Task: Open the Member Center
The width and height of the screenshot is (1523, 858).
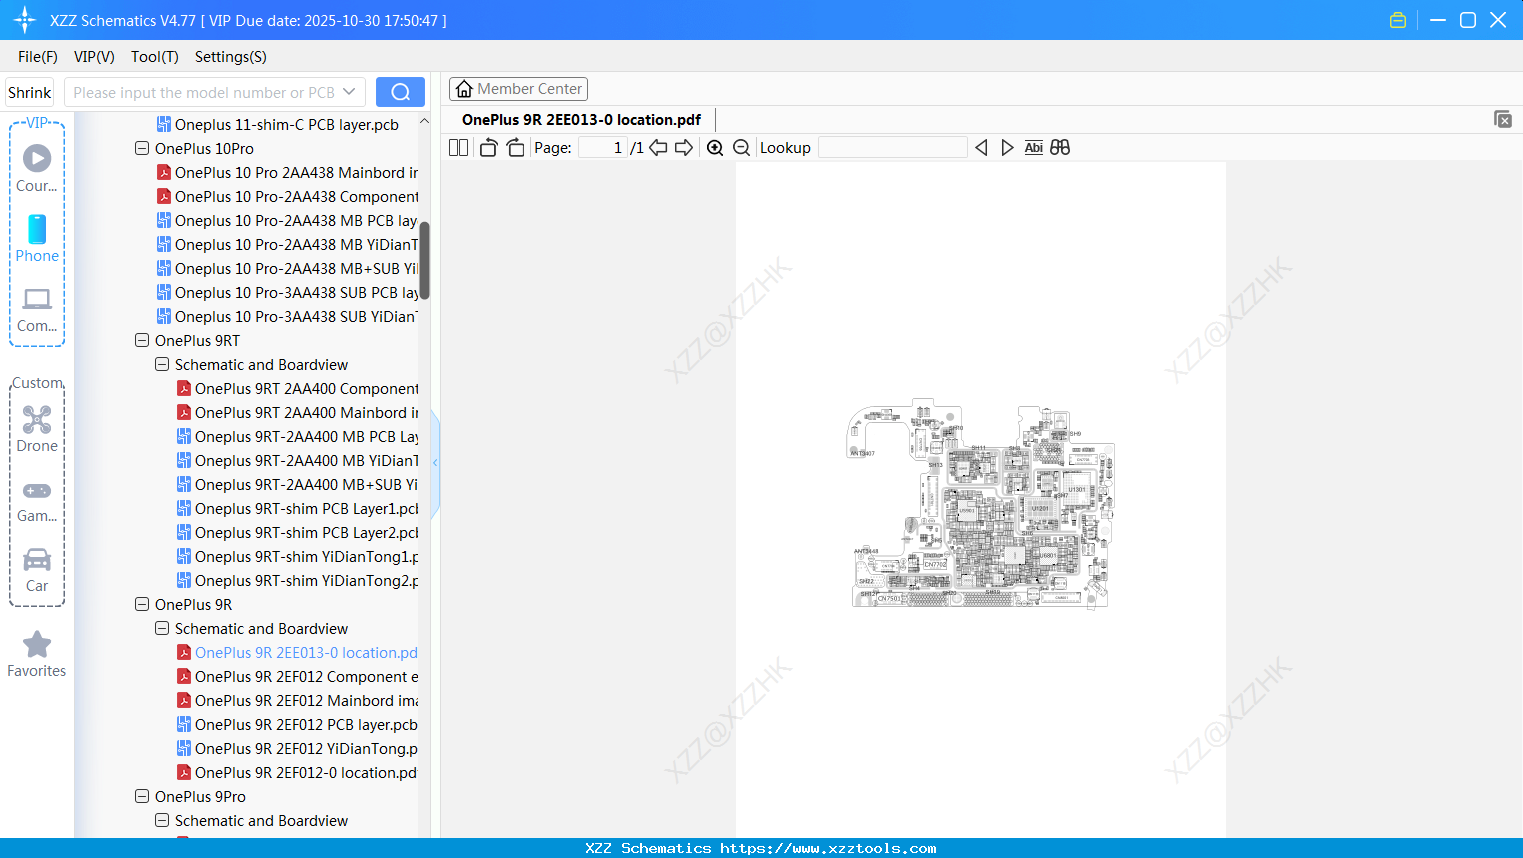Action: [x=518, y=88]
